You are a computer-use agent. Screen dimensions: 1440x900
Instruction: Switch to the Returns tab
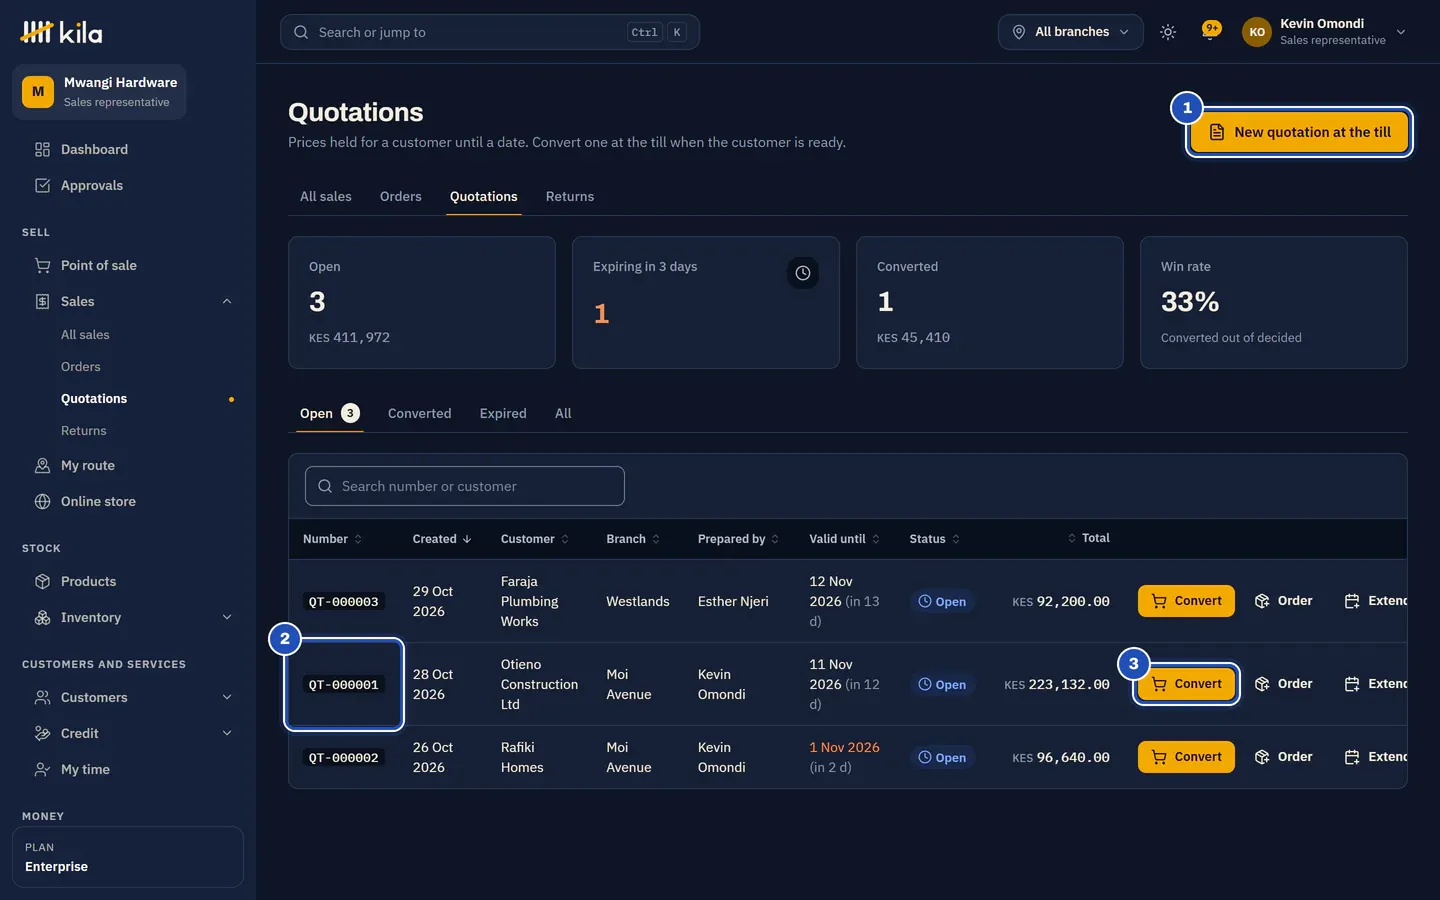[570, 196]
